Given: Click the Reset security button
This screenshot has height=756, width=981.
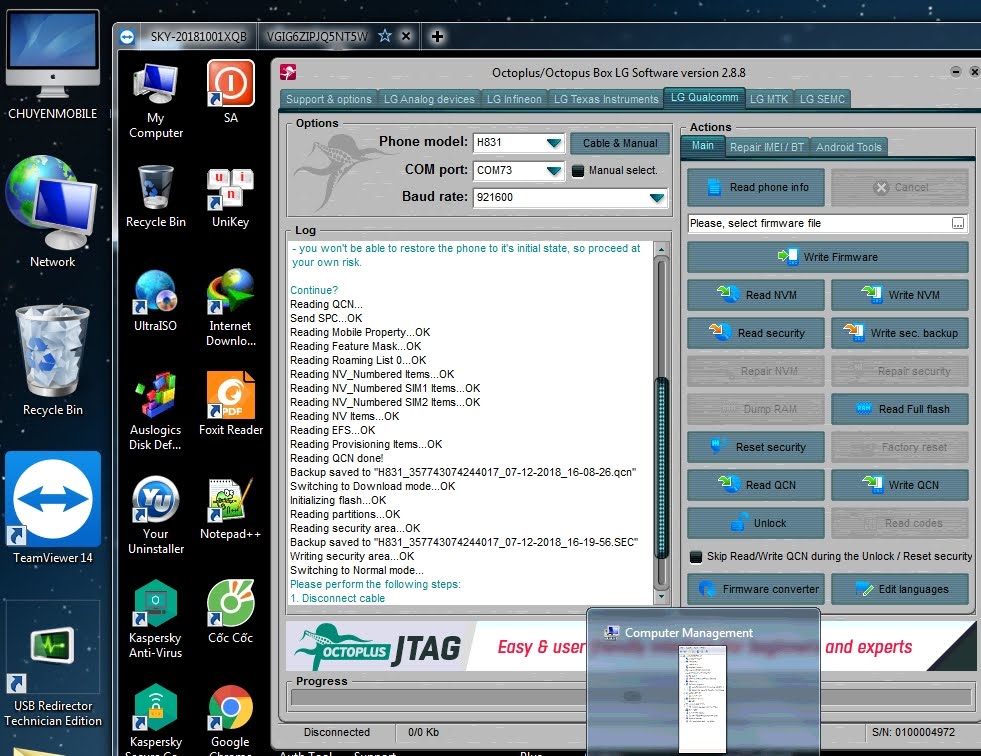Looking at the screenshot, I should coord(756,447).
